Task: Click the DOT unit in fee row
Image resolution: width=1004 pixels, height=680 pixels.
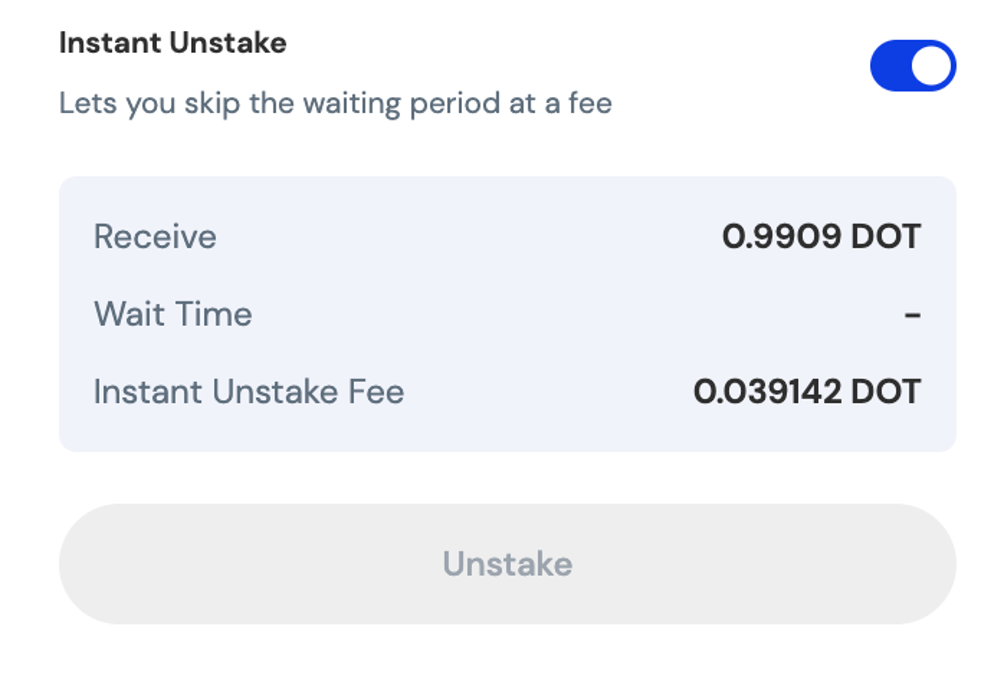Action: pos(886,391)
